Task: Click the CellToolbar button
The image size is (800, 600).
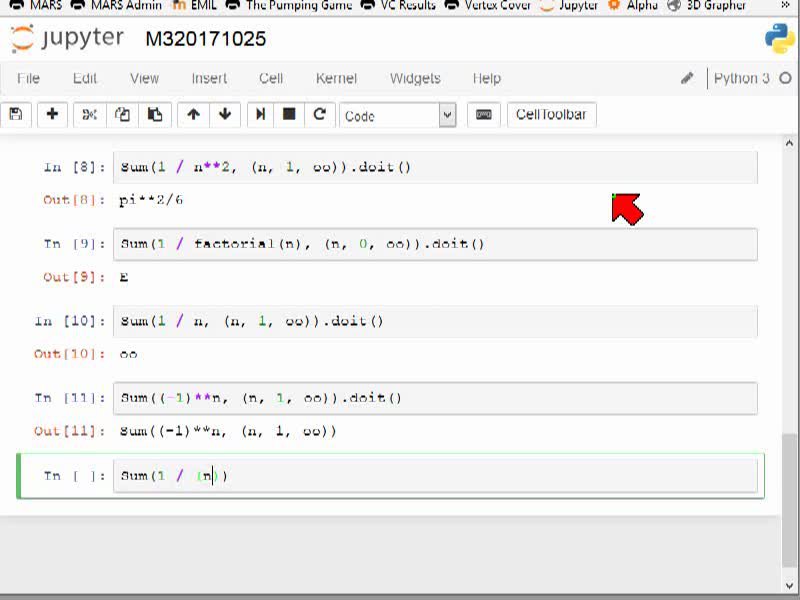Action: tap(552, 114)
